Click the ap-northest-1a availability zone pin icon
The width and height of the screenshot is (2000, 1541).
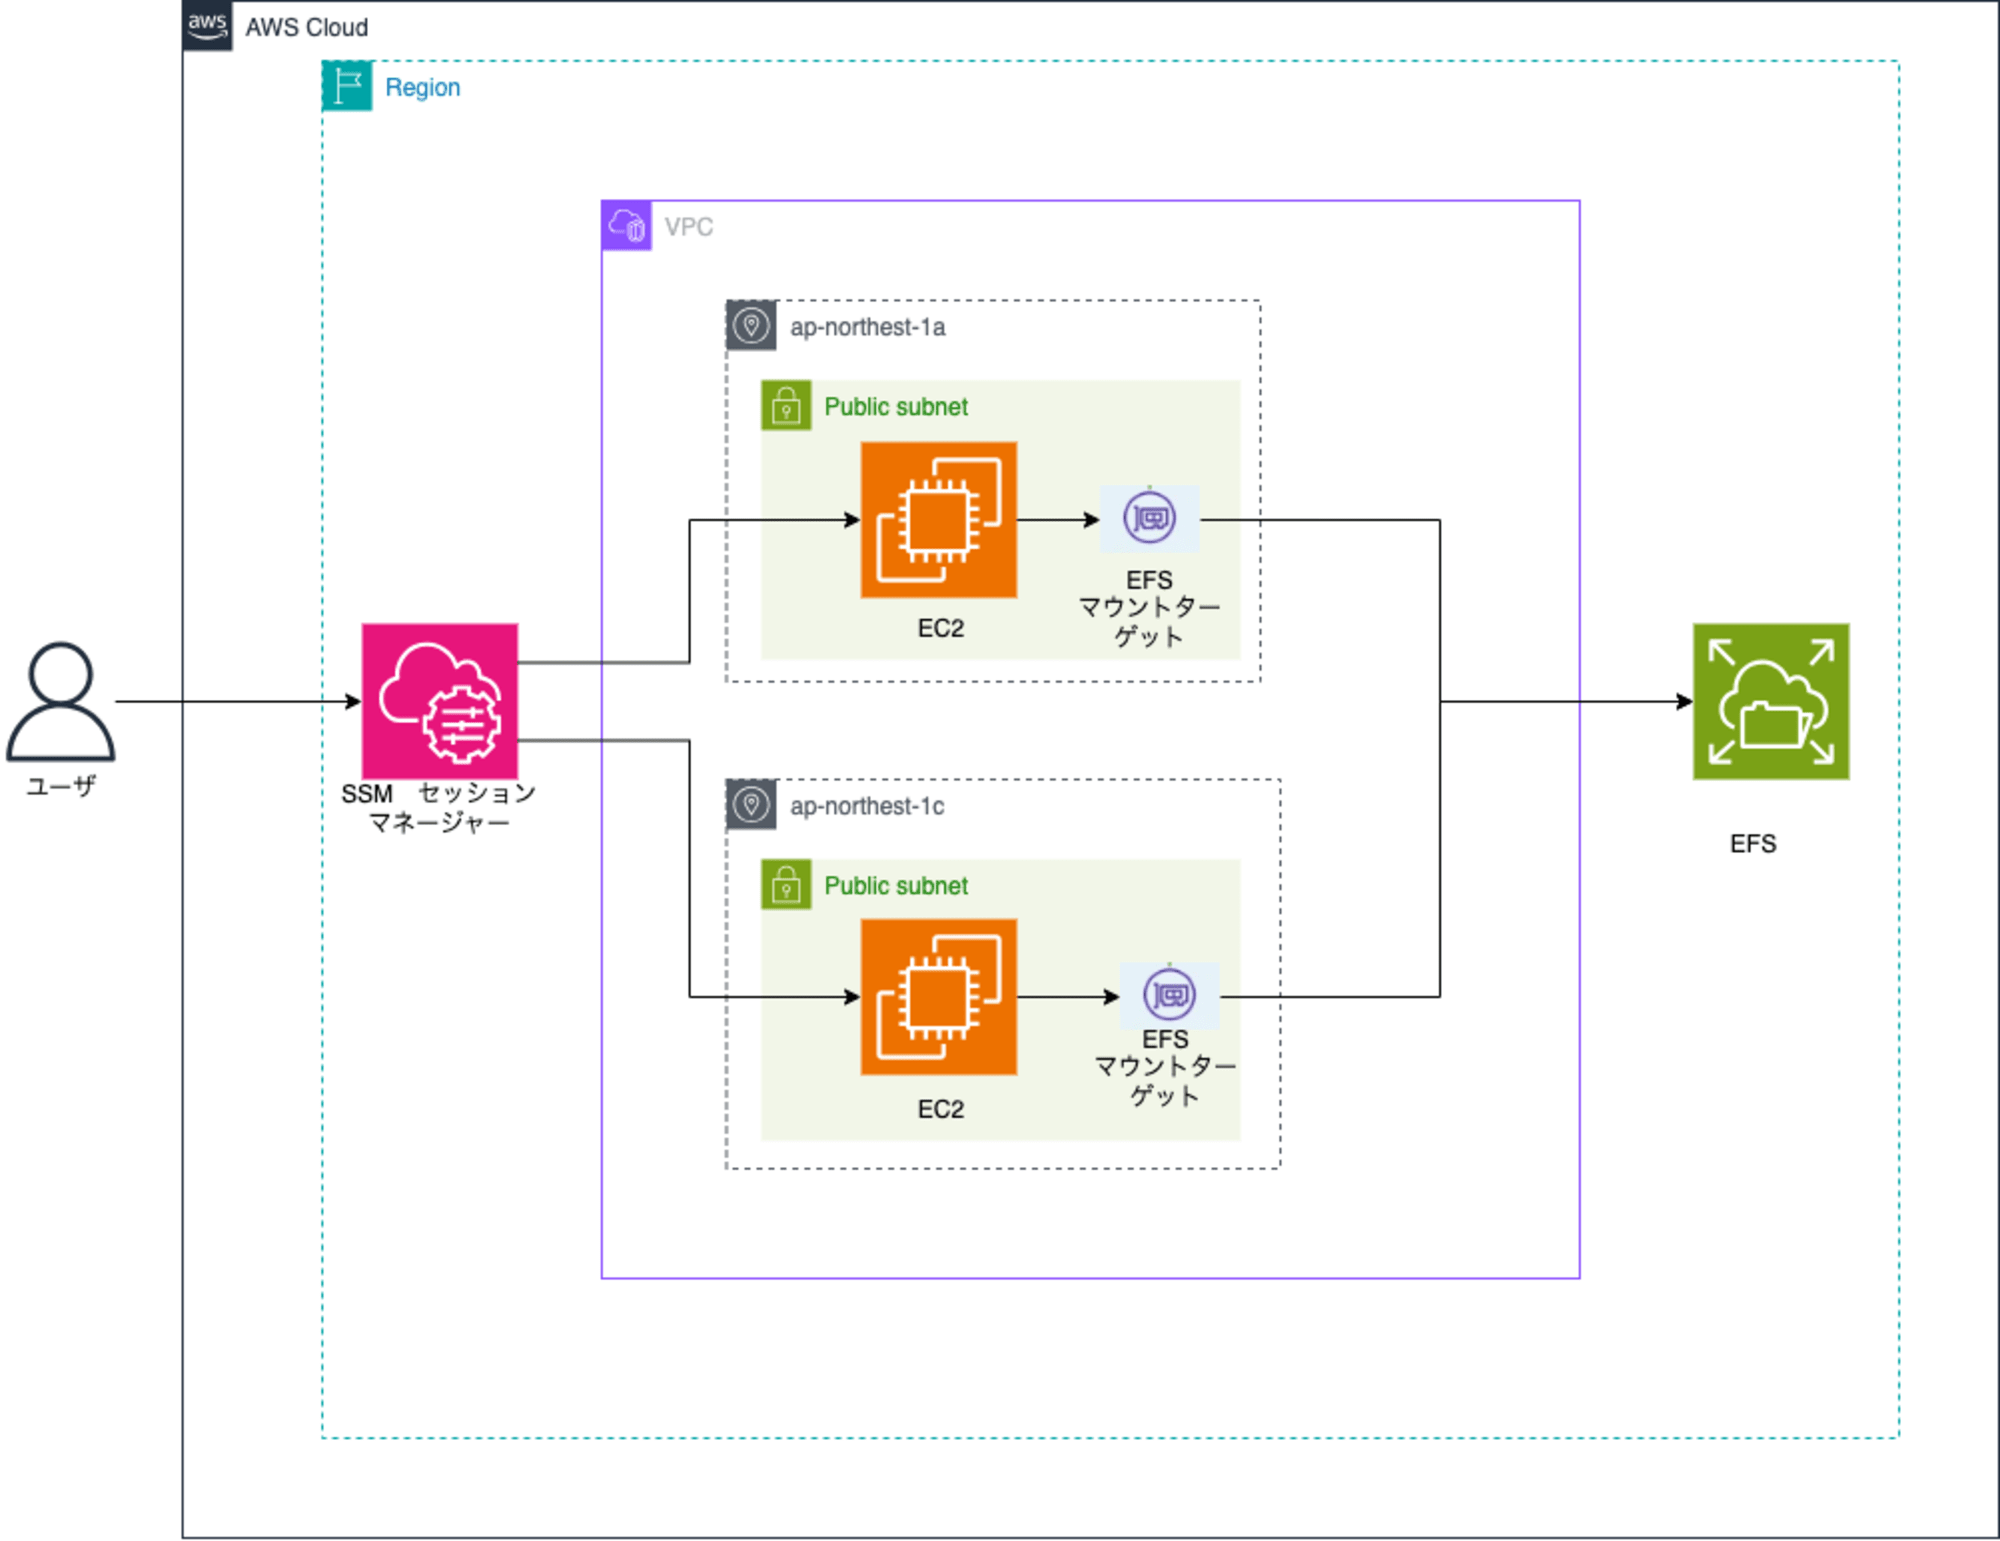coord(751,325)
